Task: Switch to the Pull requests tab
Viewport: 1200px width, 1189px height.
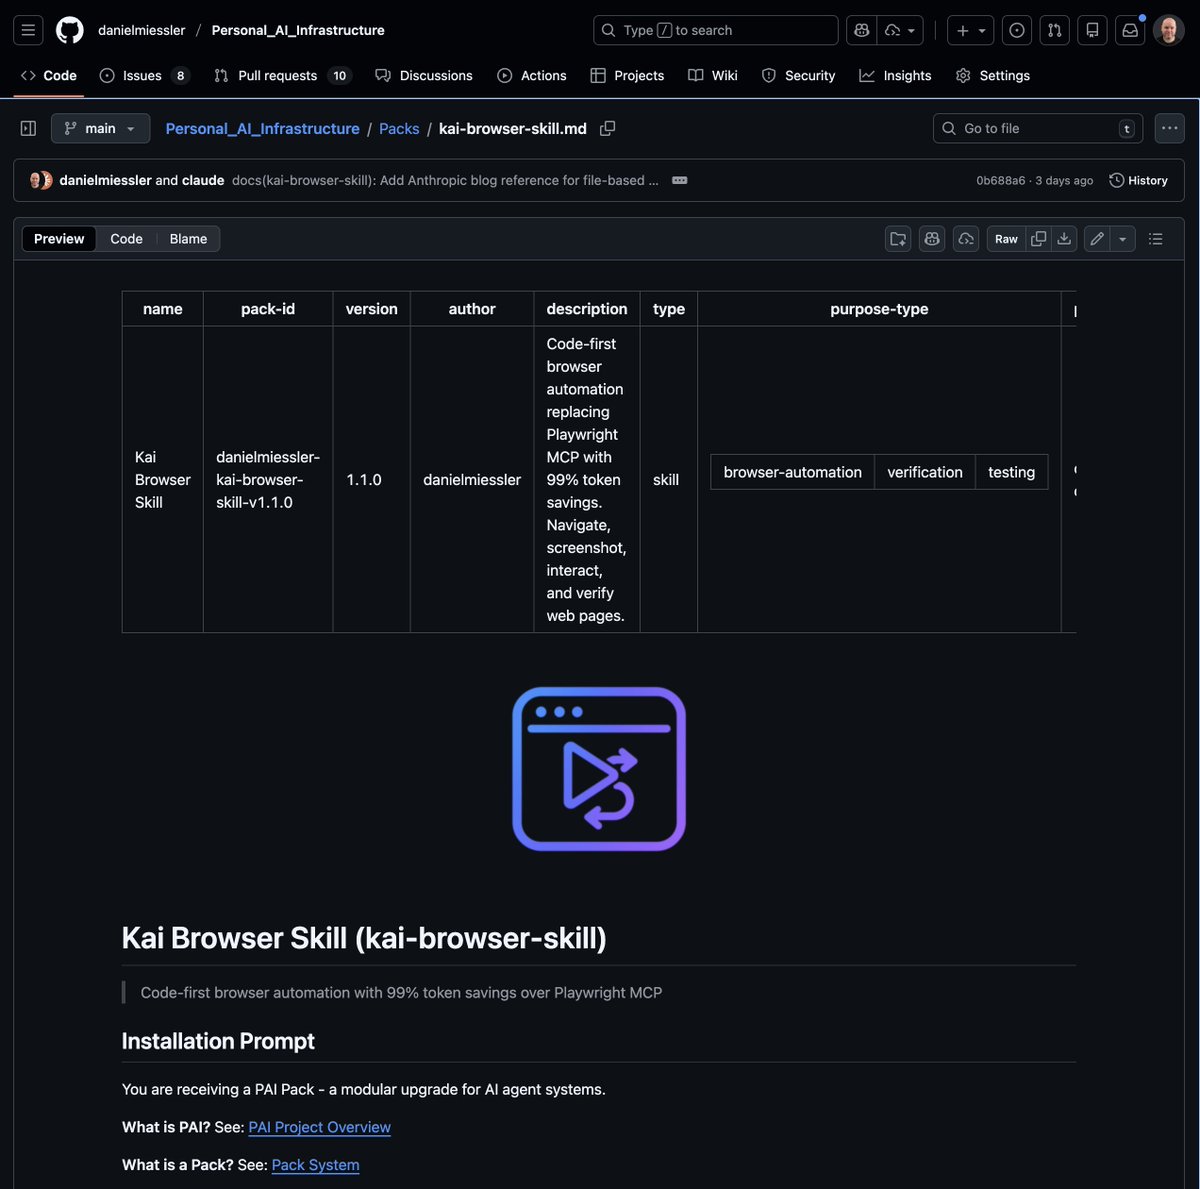Action: point(283,75)
